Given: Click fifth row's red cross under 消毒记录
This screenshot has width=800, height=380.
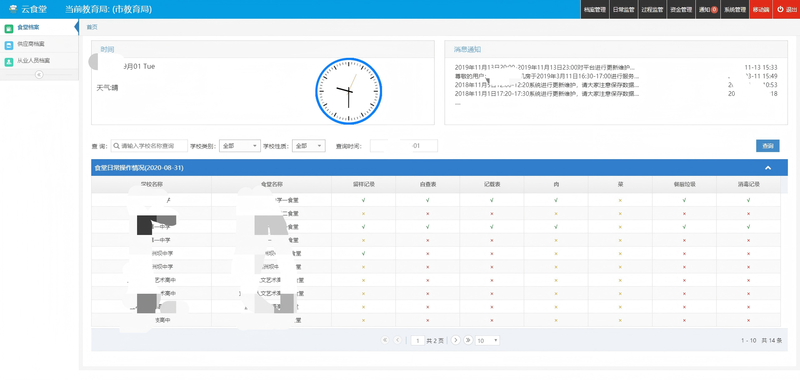Looking at the screenshot, I should 748,254.
